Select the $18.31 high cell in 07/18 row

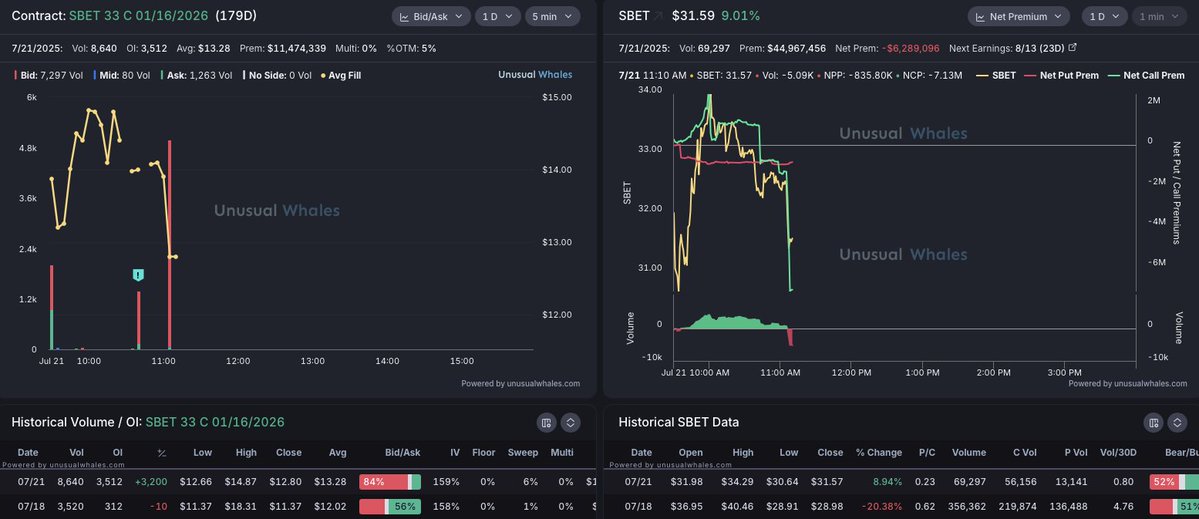coord(242,506)
